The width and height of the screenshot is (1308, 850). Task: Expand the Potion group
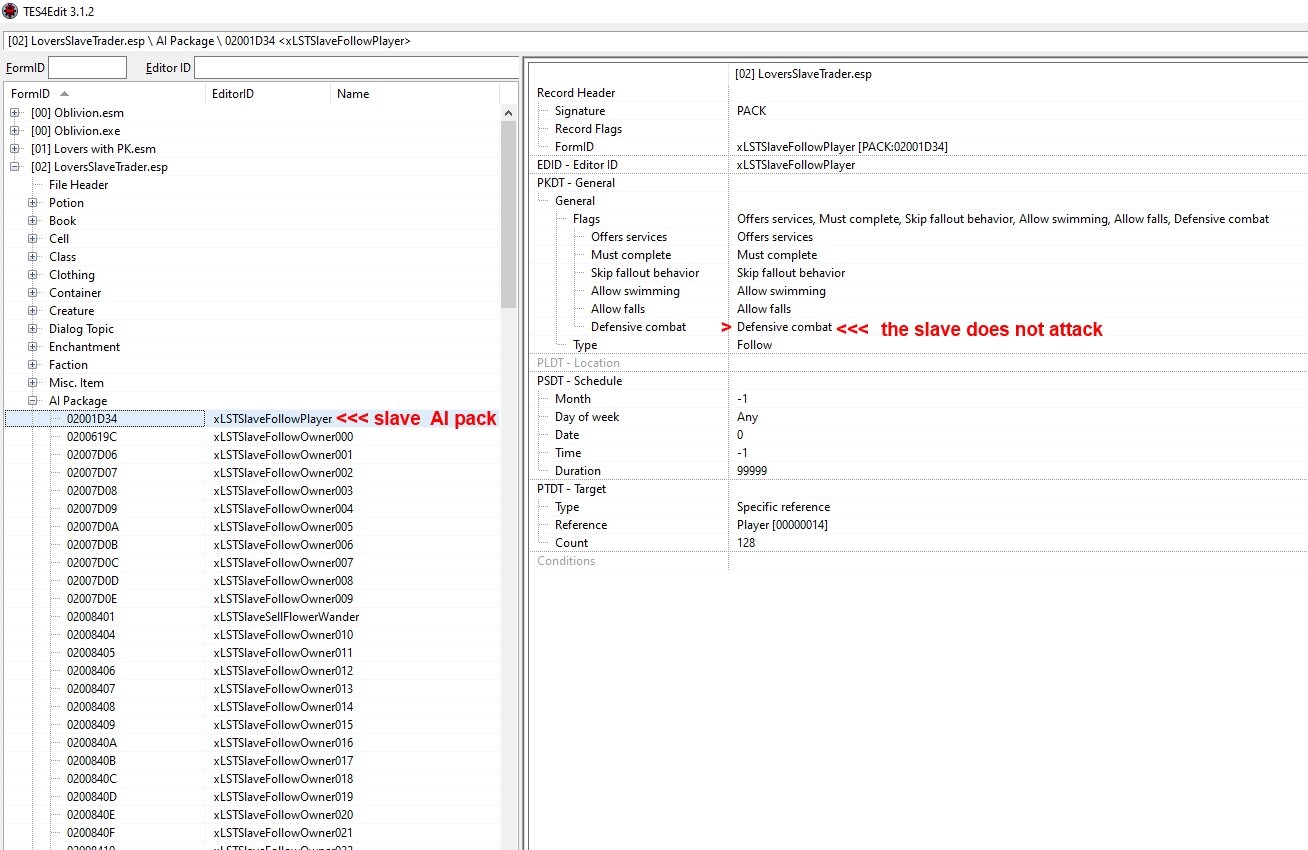(33, 203)
